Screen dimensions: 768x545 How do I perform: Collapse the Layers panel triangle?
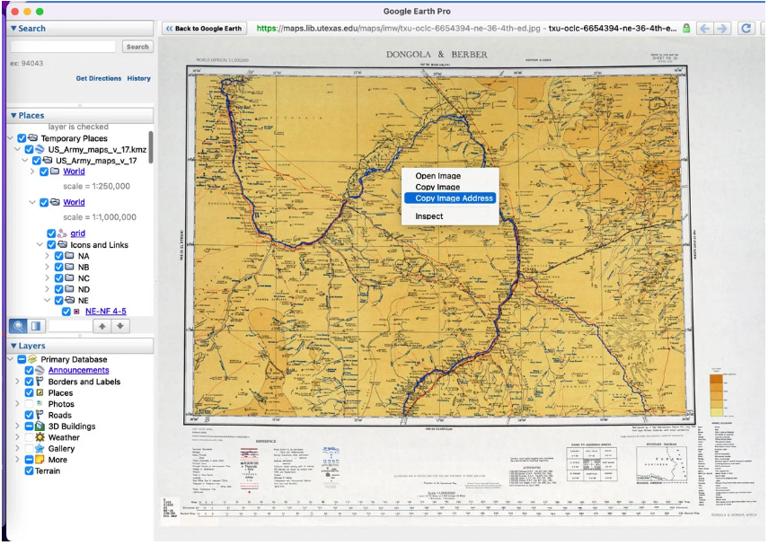(x=14, y=346)
